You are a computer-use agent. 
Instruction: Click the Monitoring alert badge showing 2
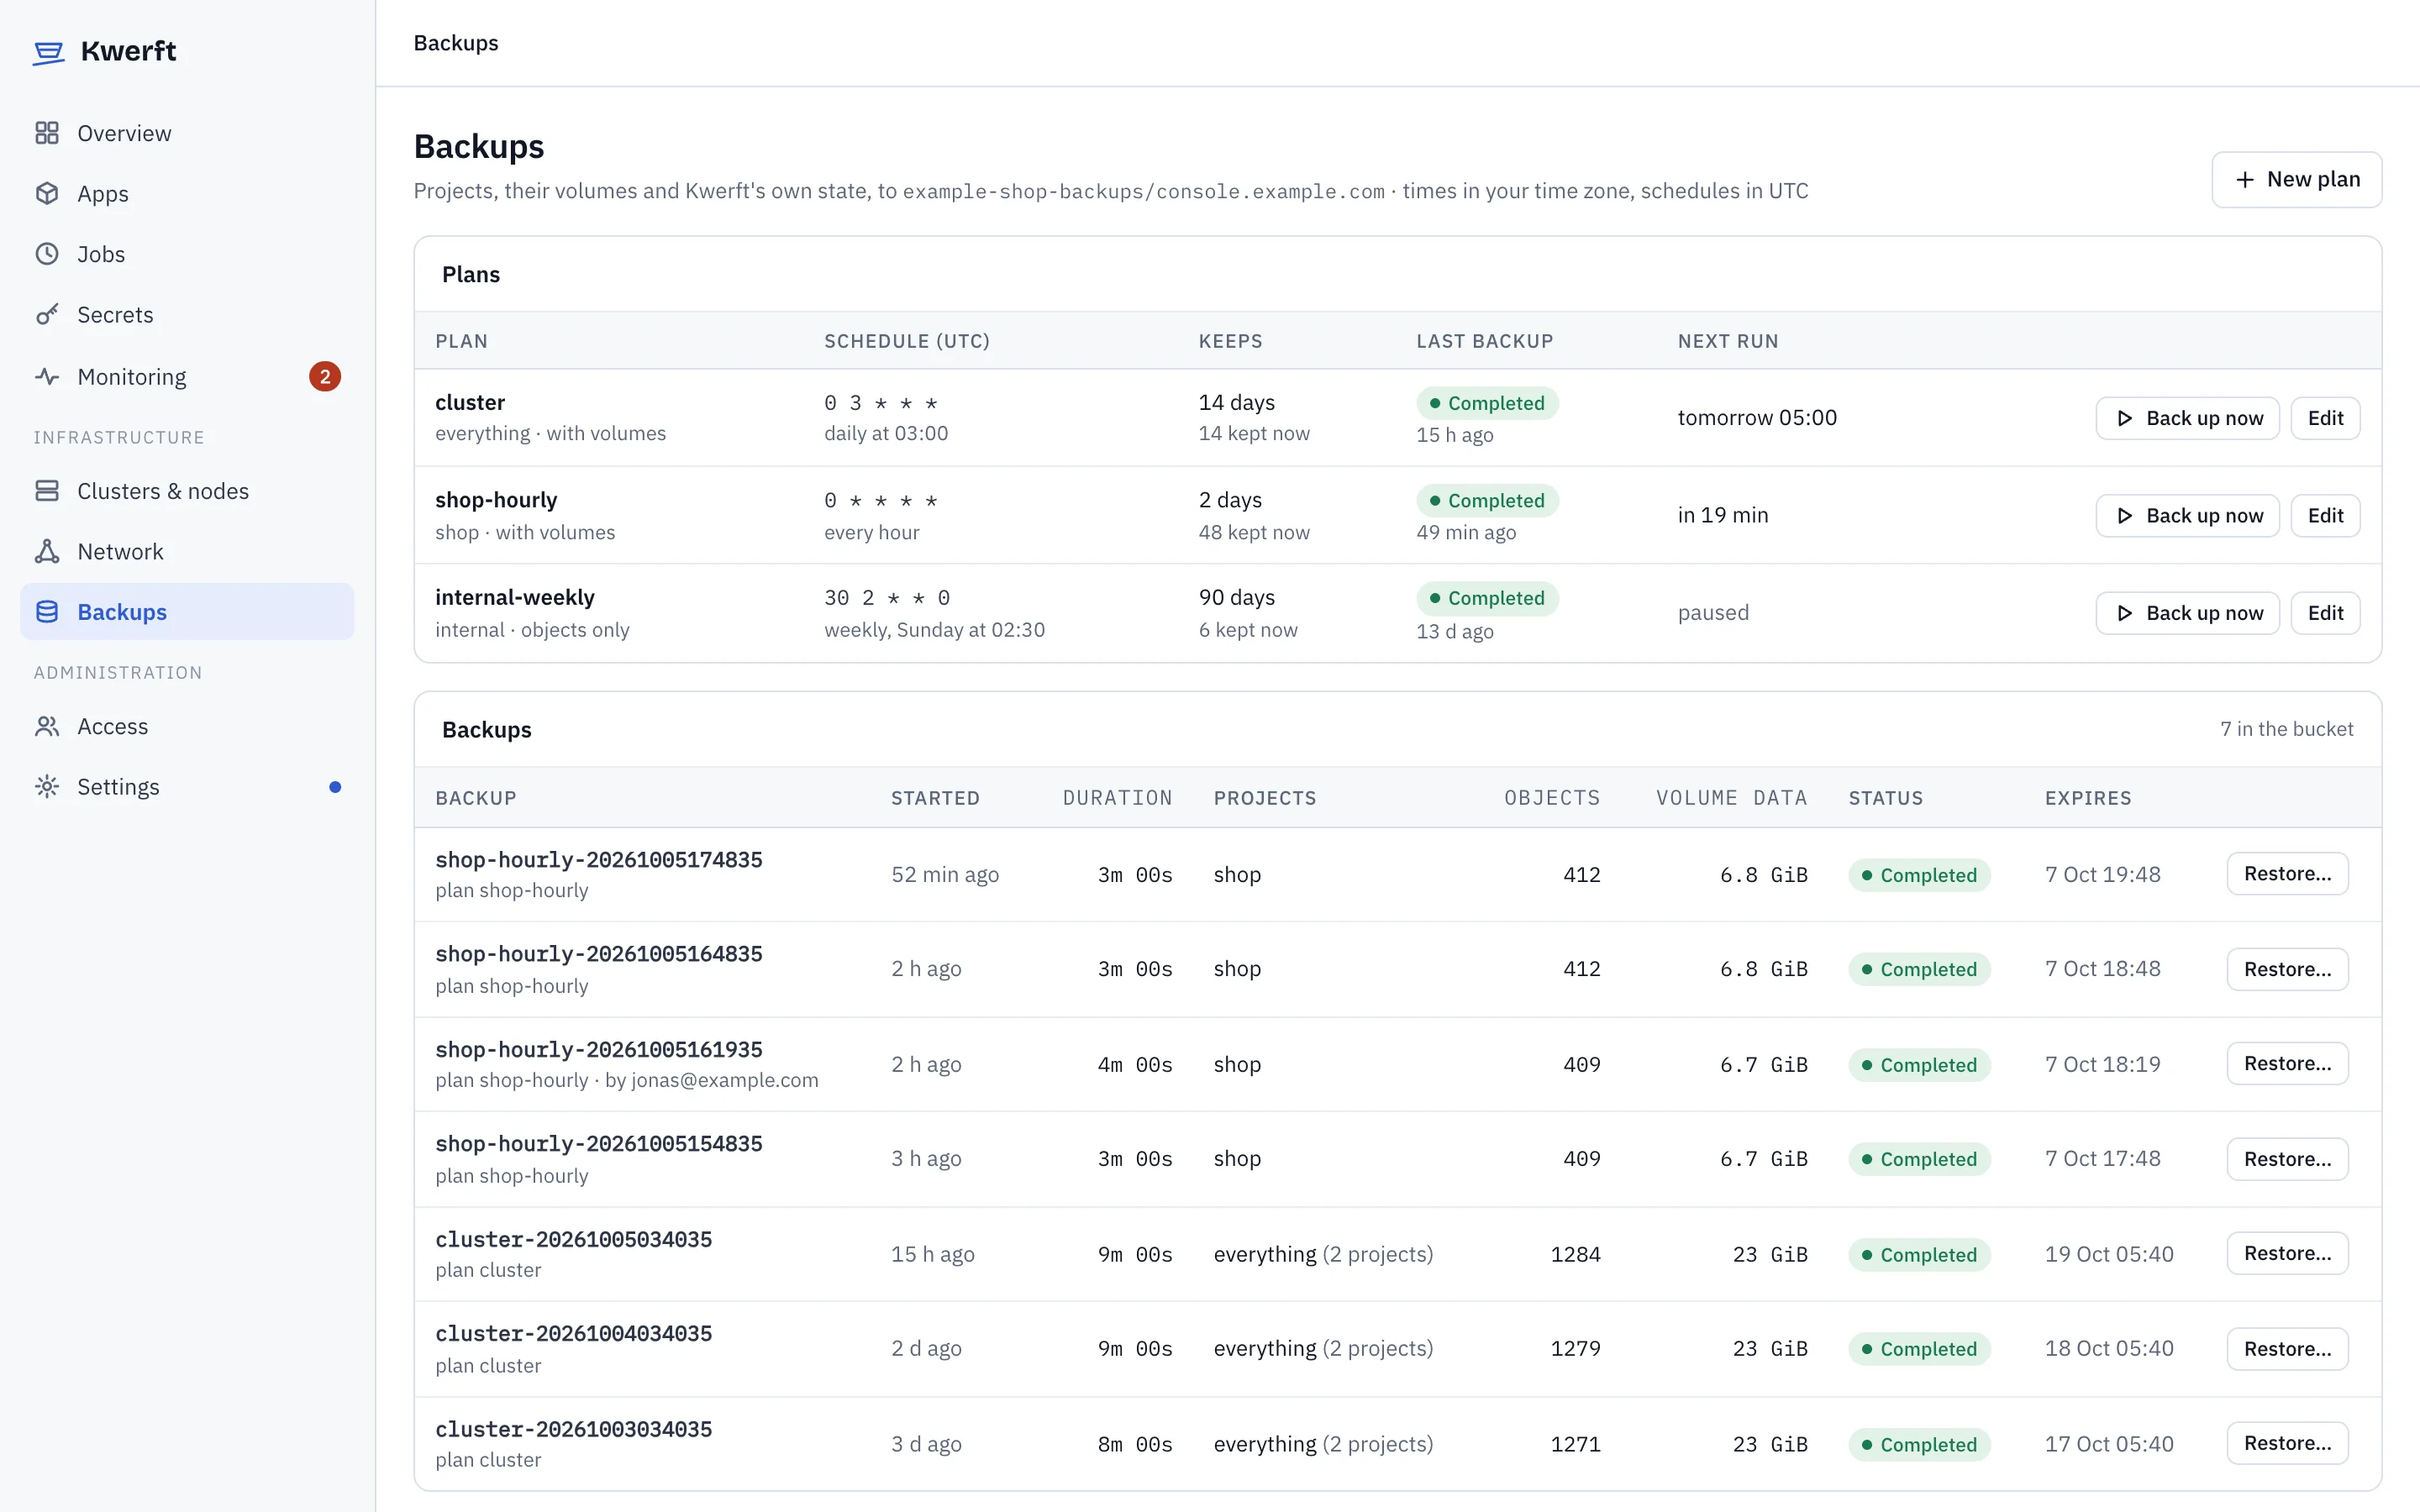coord(325,377)
